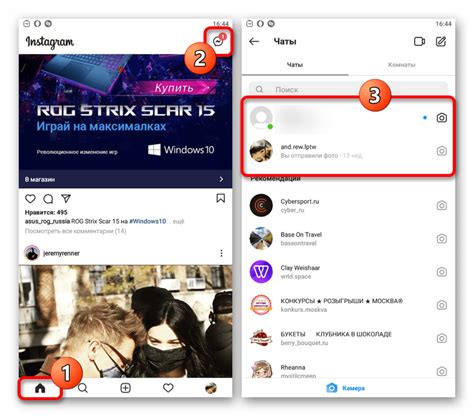Save the post using the bookmark icon

pyautogui.click(x=220, y=198)
